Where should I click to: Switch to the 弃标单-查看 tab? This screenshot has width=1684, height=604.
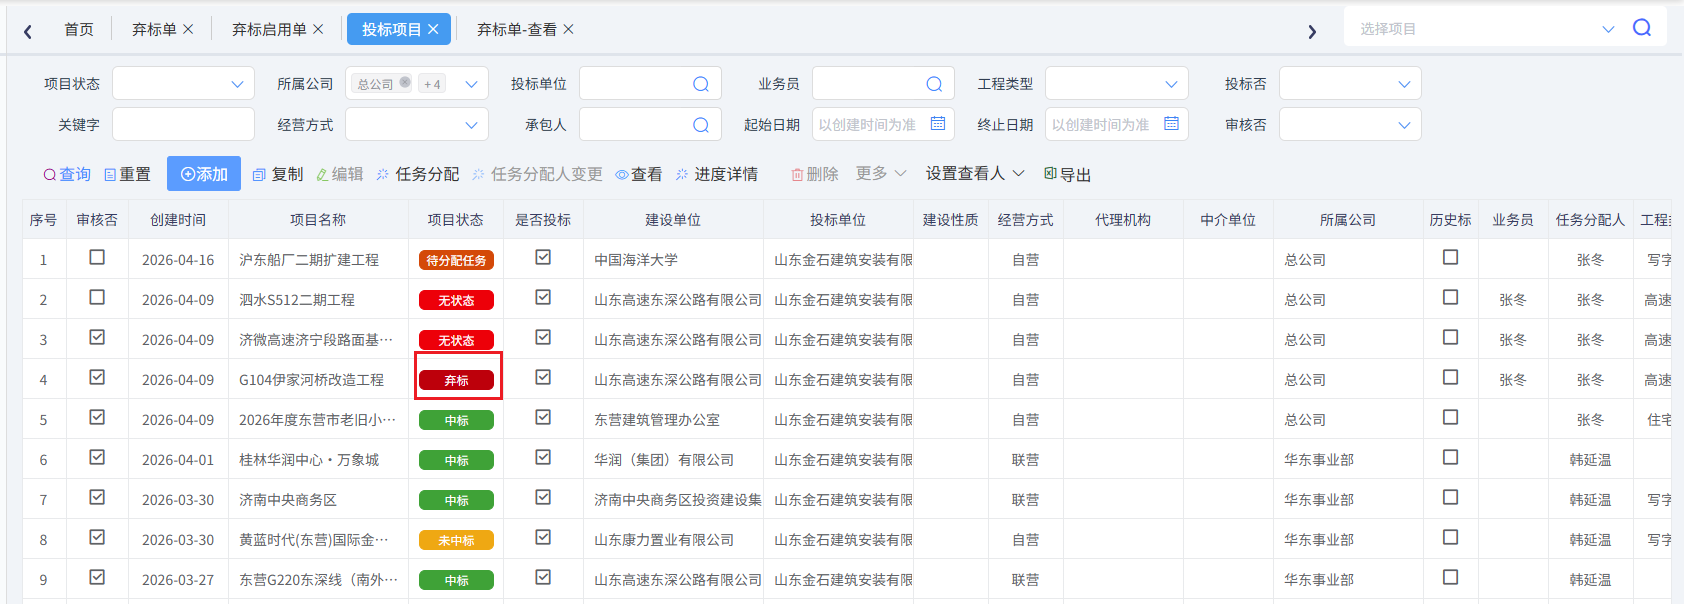click(x=516, y=29)
